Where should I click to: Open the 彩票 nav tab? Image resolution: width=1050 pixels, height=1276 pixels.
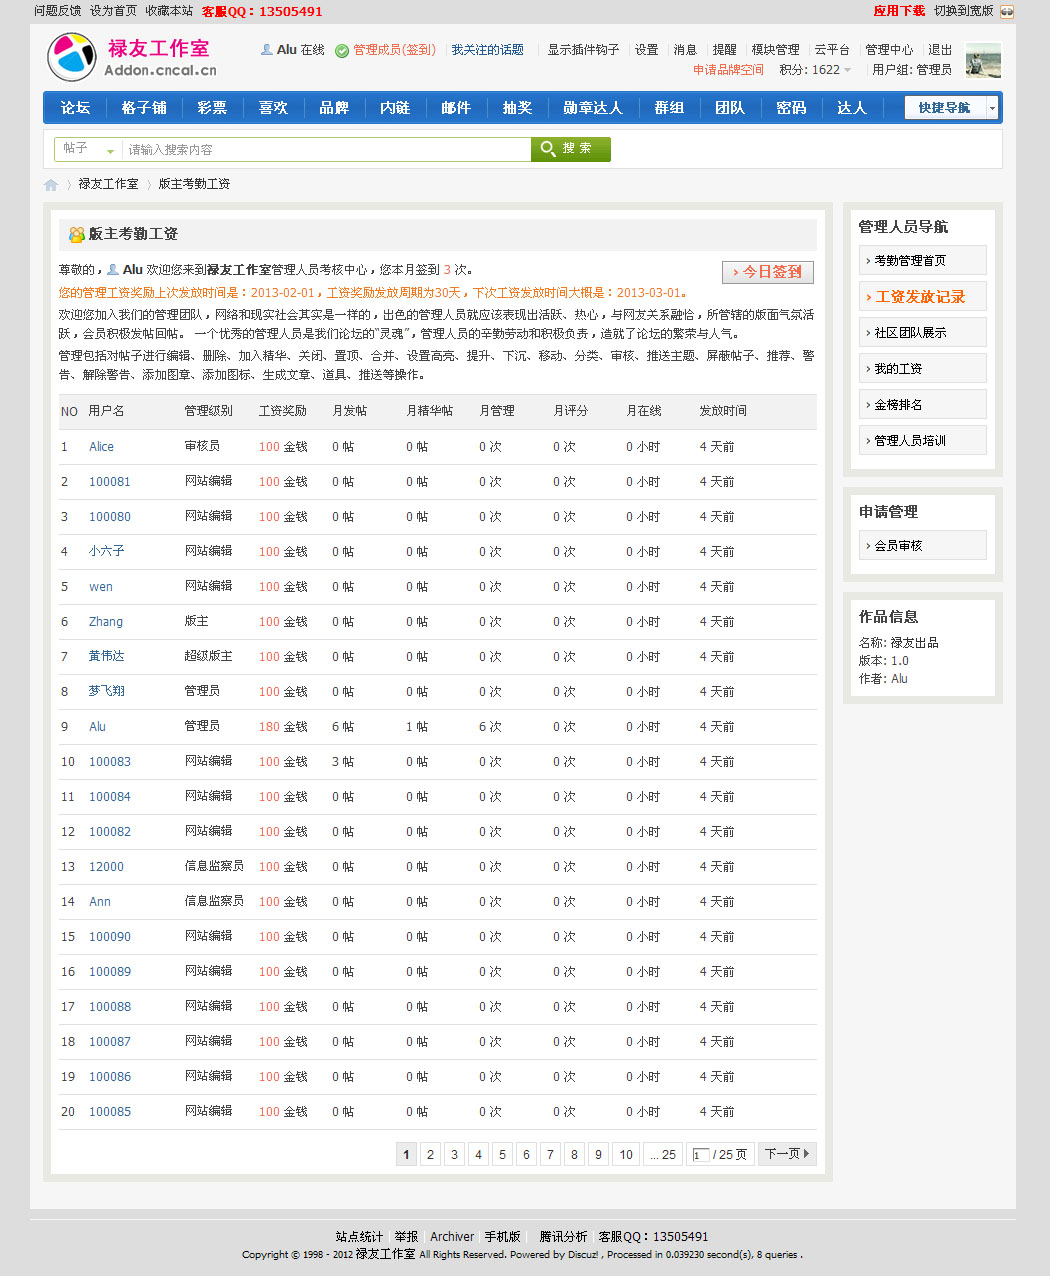tap(212, 107)
